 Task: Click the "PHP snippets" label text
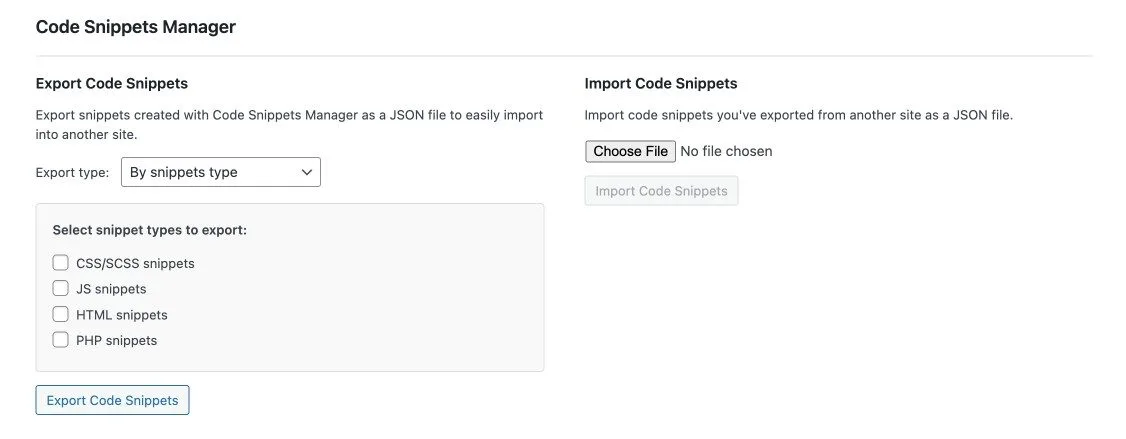coord(117,340)
